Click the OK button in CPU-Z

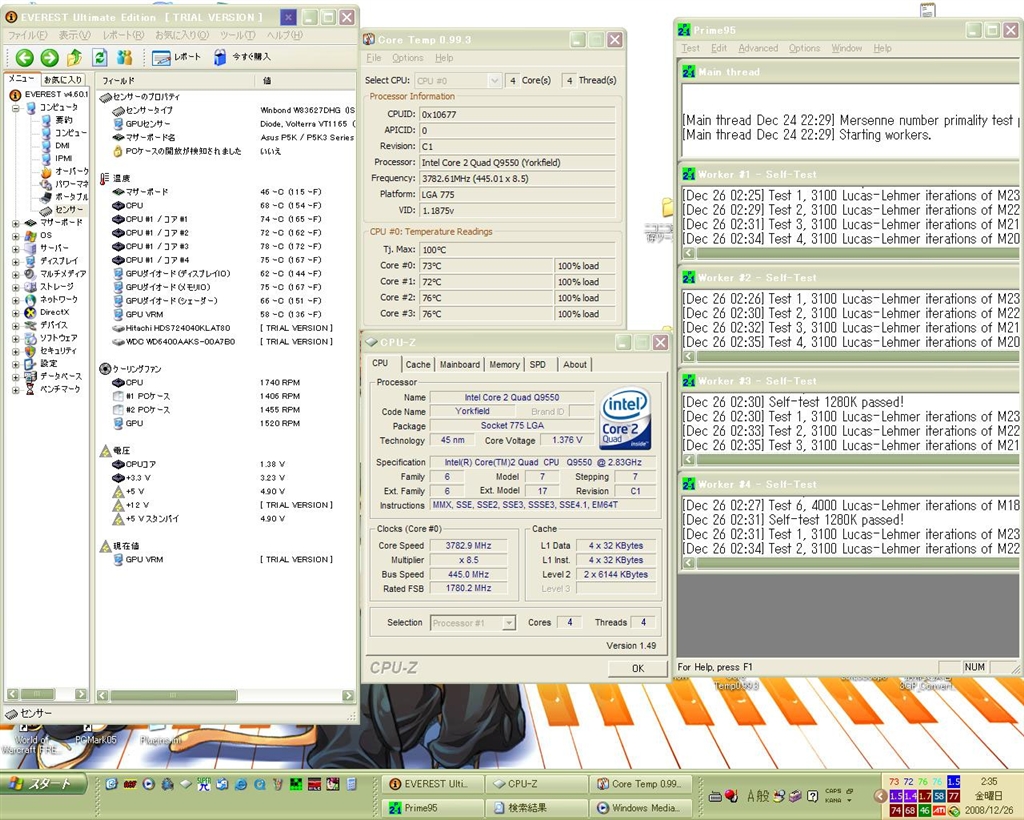[x=638, y=668]
